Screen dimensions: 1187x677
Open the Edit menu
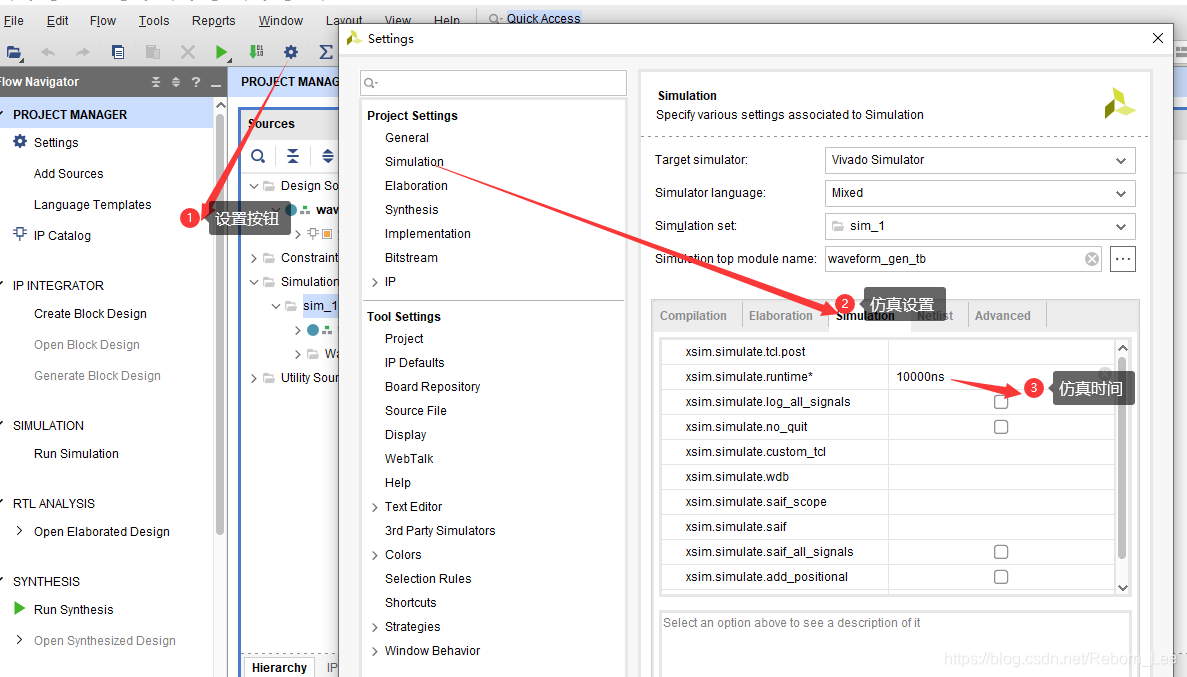(58, 20)
